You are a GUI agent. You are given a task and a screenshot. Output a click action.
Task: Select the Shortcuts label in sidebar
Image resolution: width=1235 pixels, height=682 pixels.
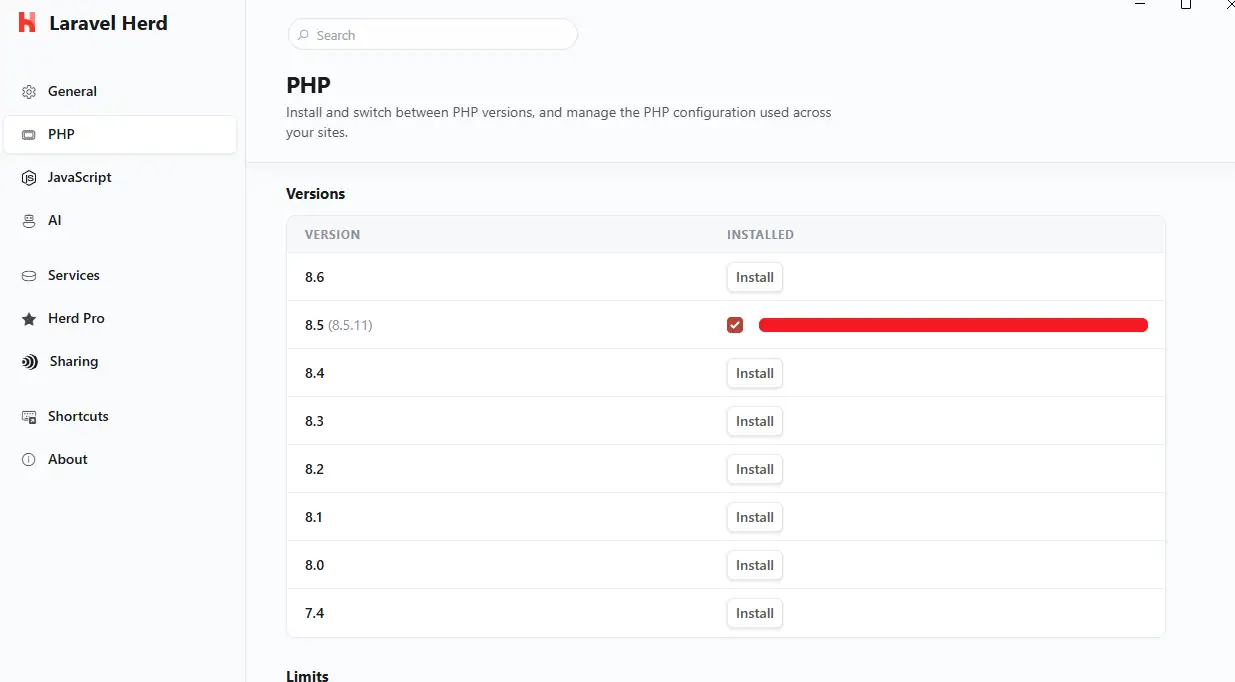coord(78,416)
